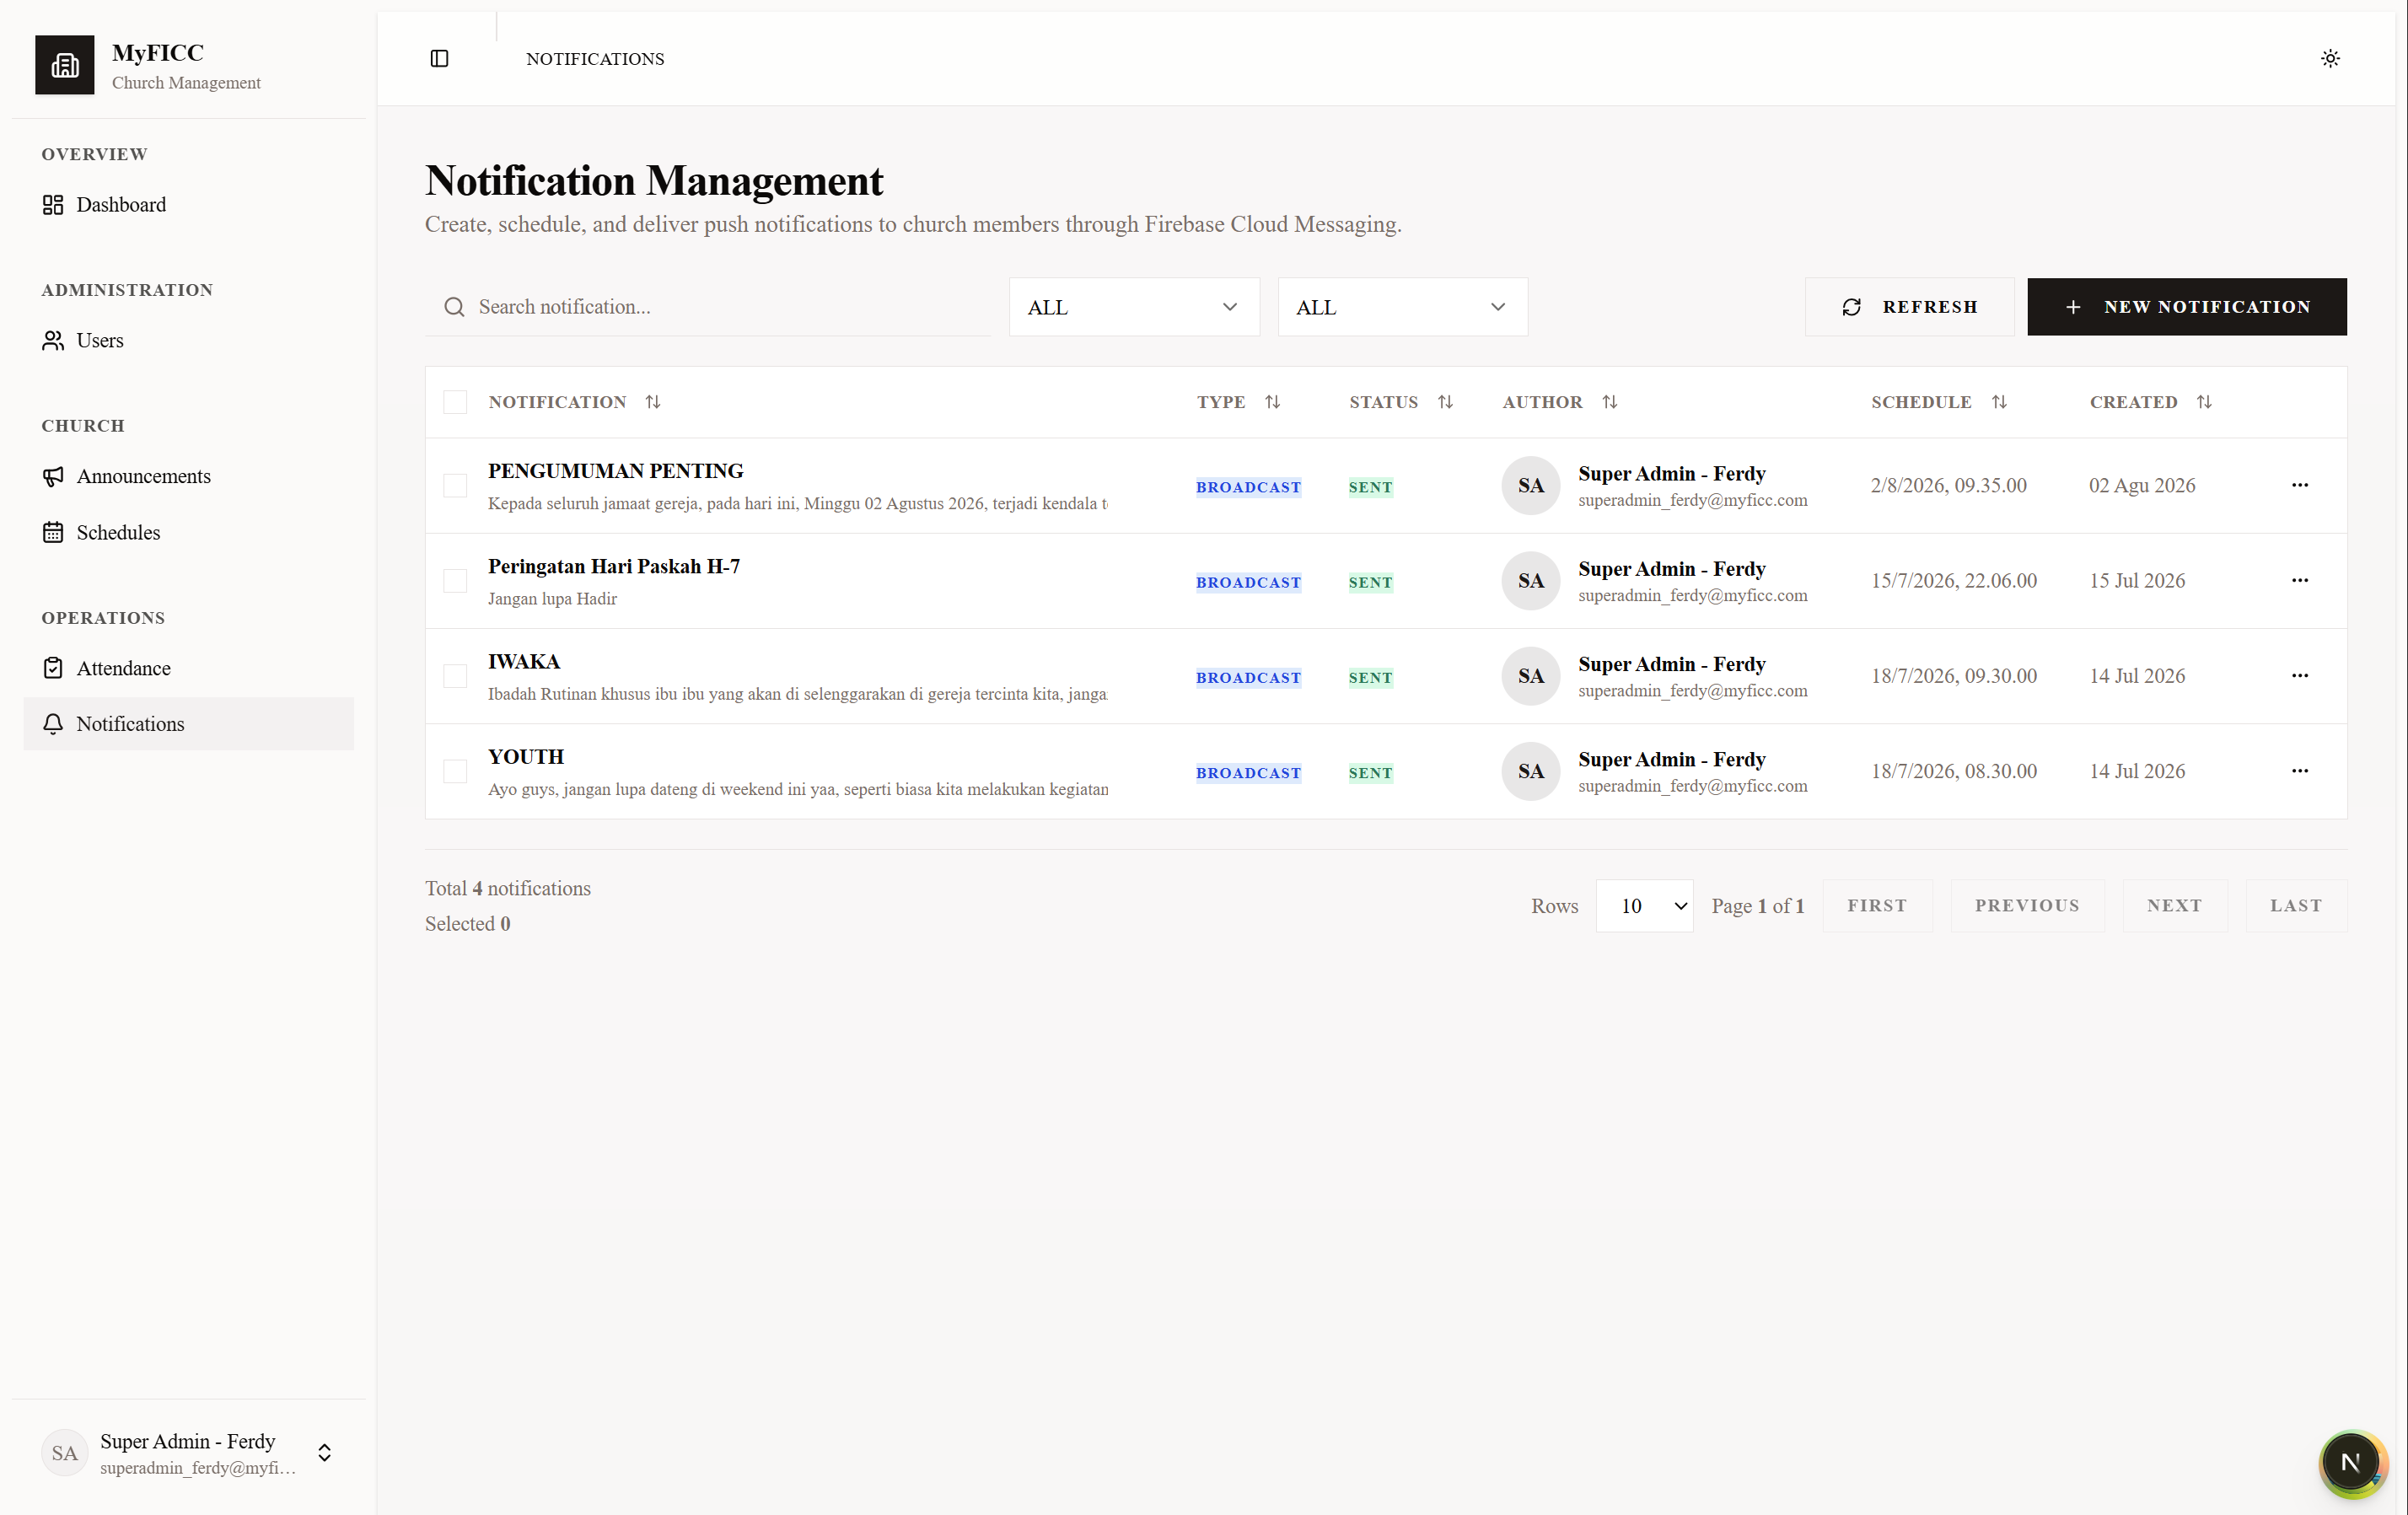Viewport: 2408px width, 1515px height.
Task: Click the Refresh button
Action: (x=1909, y=307)
